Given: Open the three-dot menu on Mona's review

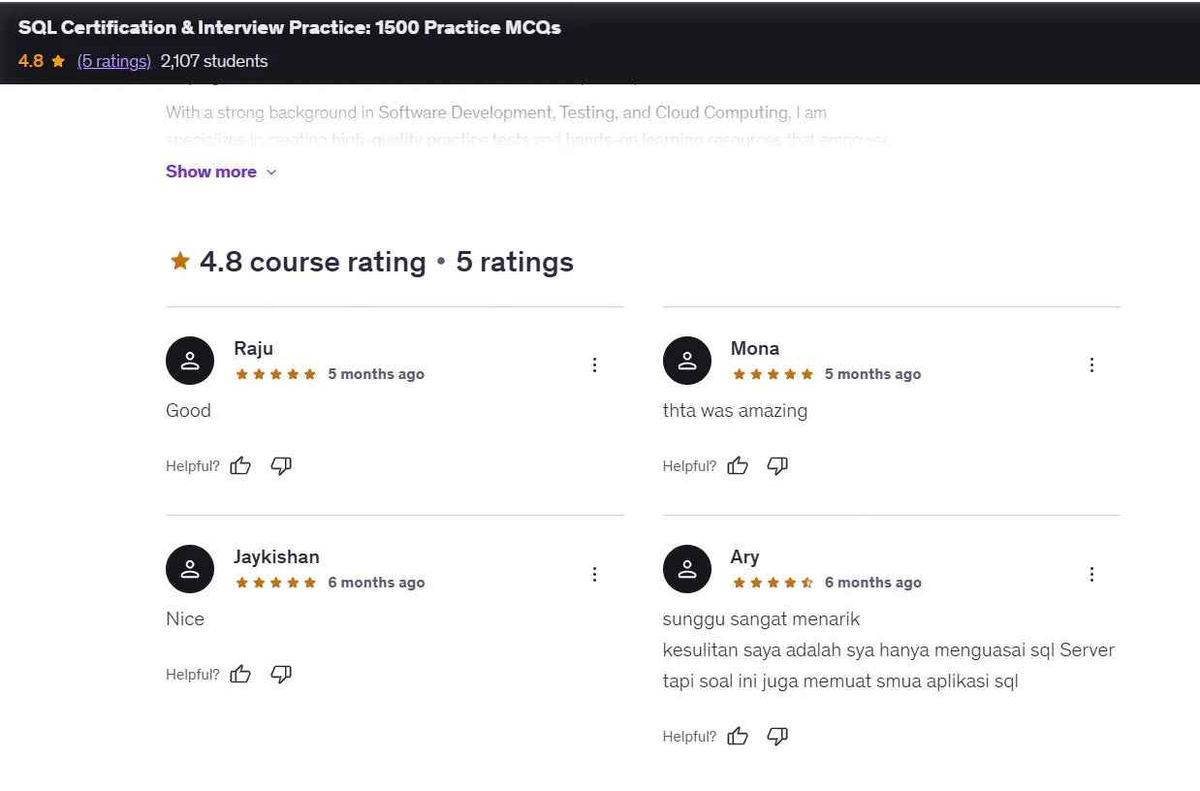Looking at the screenshot, I should pyautogui.click(x=1092, y=365).
